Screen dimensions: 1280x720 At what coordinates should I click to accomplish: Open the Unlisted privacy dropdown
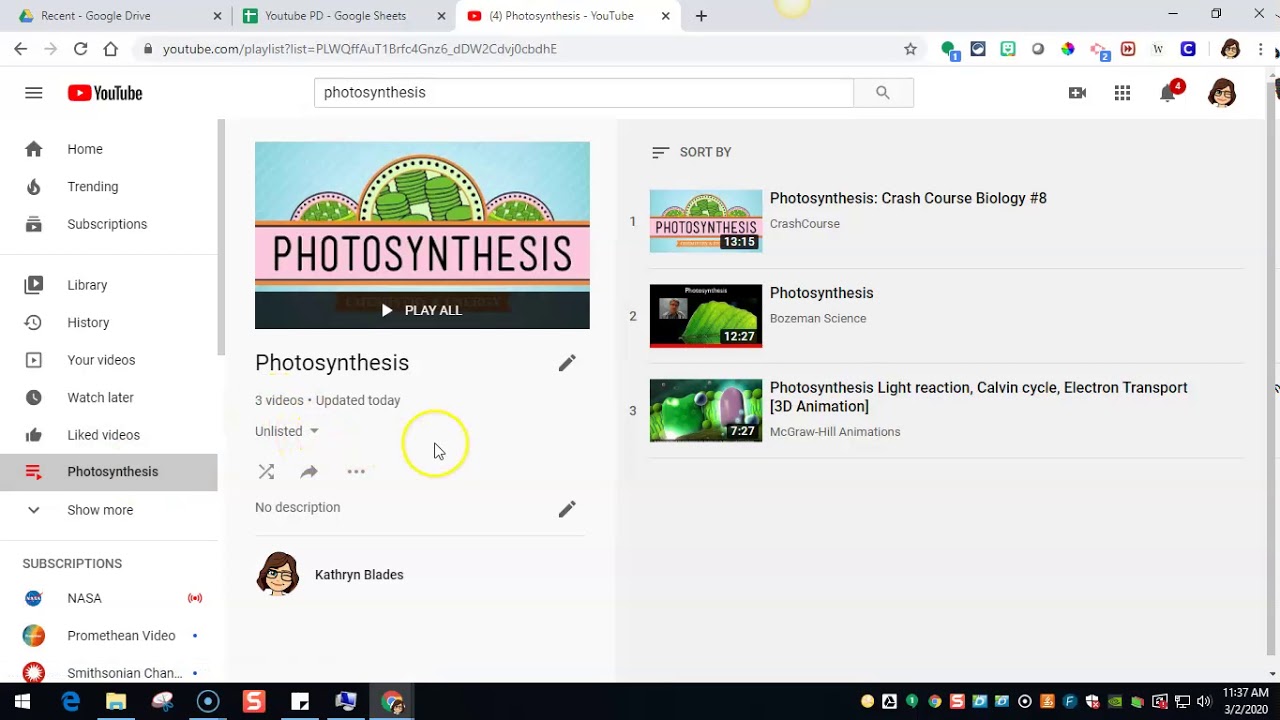point(287,431)
